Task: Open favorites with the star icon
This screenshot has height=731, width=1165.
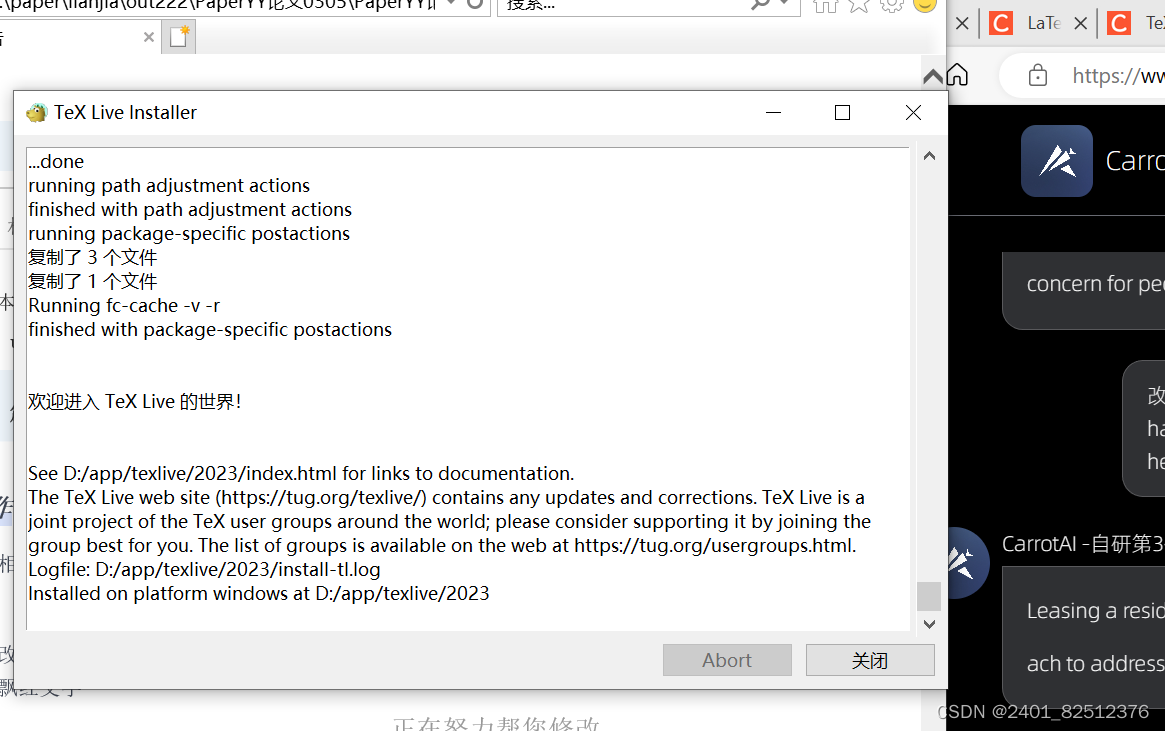Action: point(858,6)
